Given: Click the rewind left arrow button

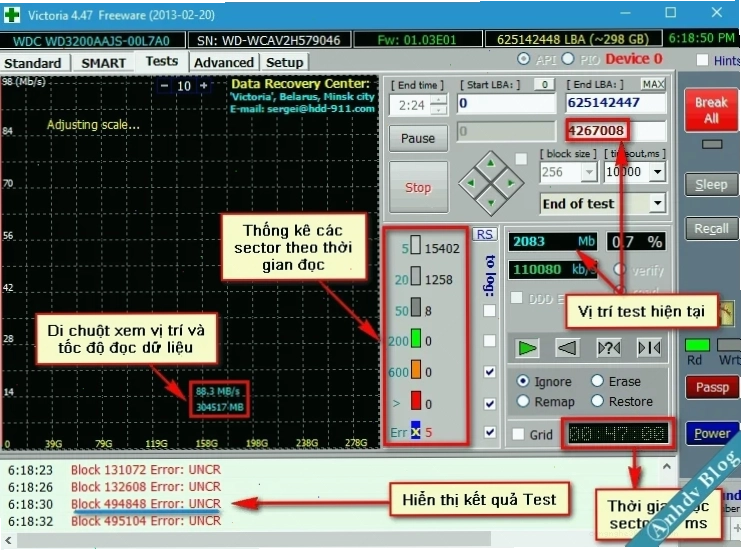Looking at the screenshot, I should [567, 349].
